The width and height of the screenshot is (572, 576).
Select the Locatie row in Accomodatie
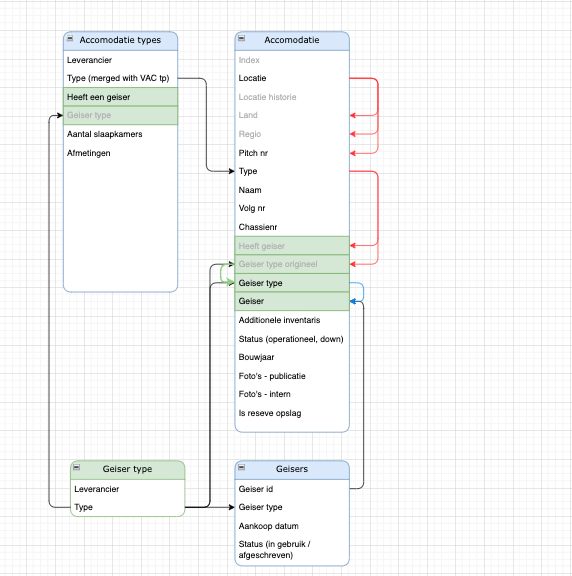[x=292, y=78]
